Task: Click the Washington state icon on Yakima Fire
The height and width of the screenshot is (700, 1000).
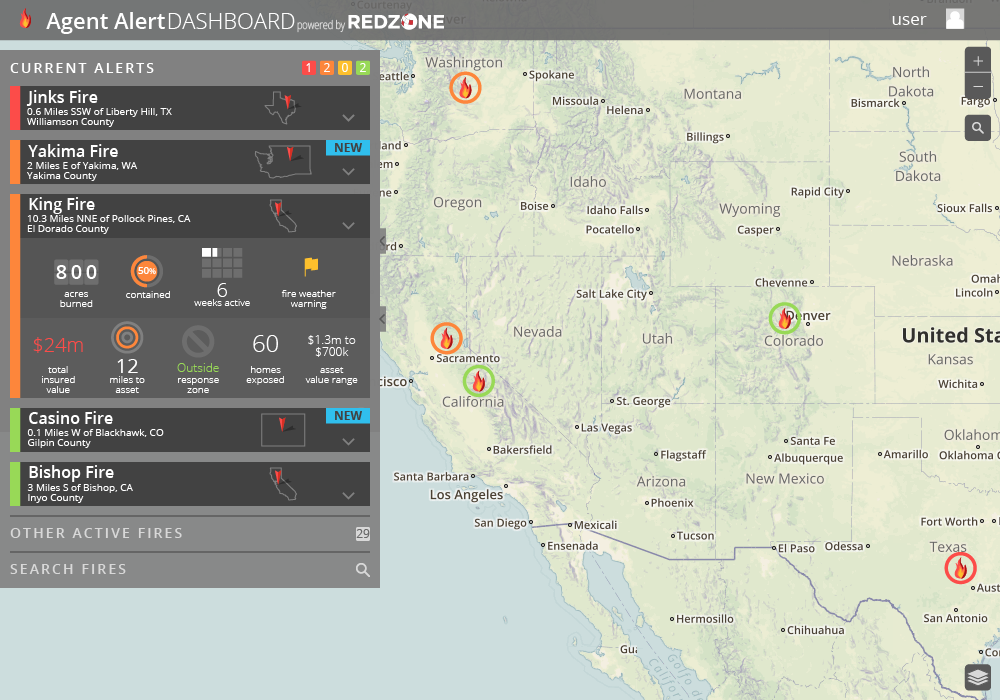Action: pos(283,161)
